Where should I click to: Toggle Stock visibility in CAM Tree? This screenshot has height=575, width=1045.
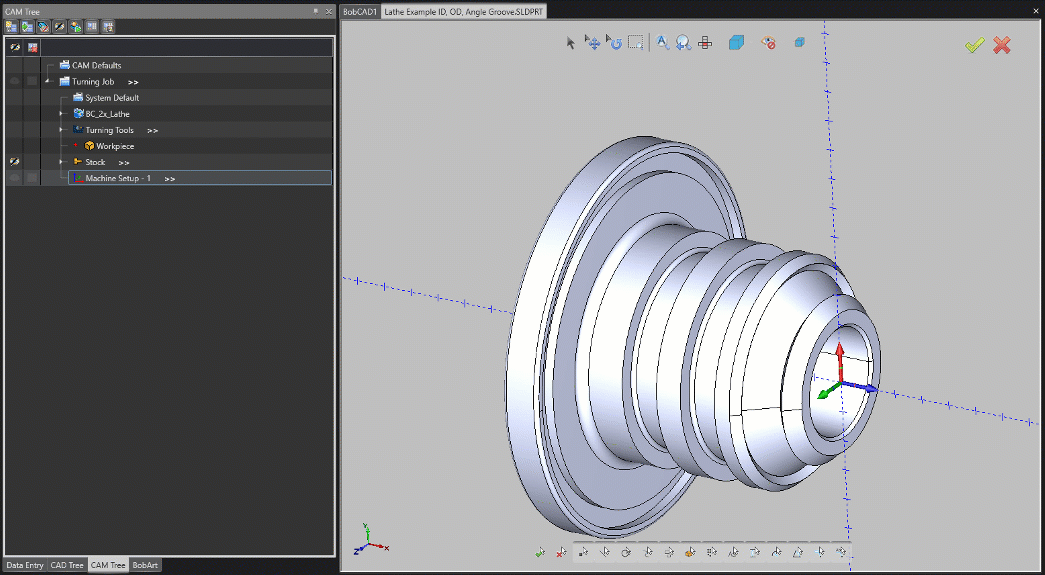(x=14, y=162)
